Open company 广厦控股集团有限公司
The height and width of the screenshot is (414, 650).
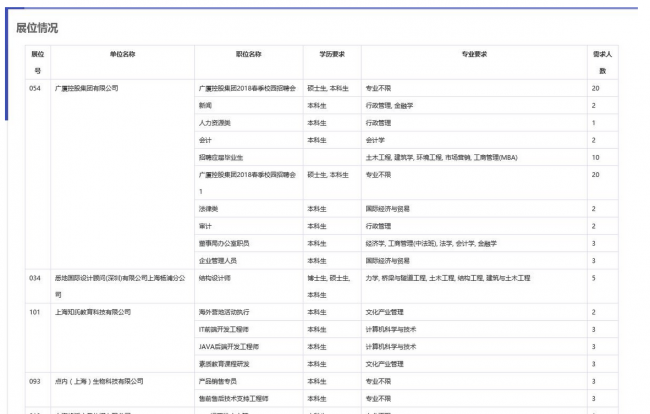pos(86,88)
